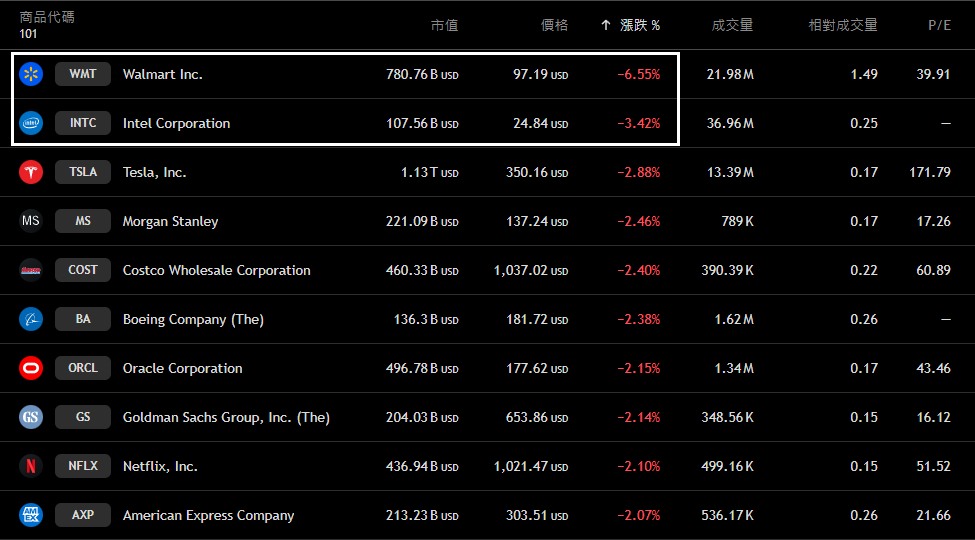
Task: Sort by the 成交量 column header
Action: click(x=732, y=25)
